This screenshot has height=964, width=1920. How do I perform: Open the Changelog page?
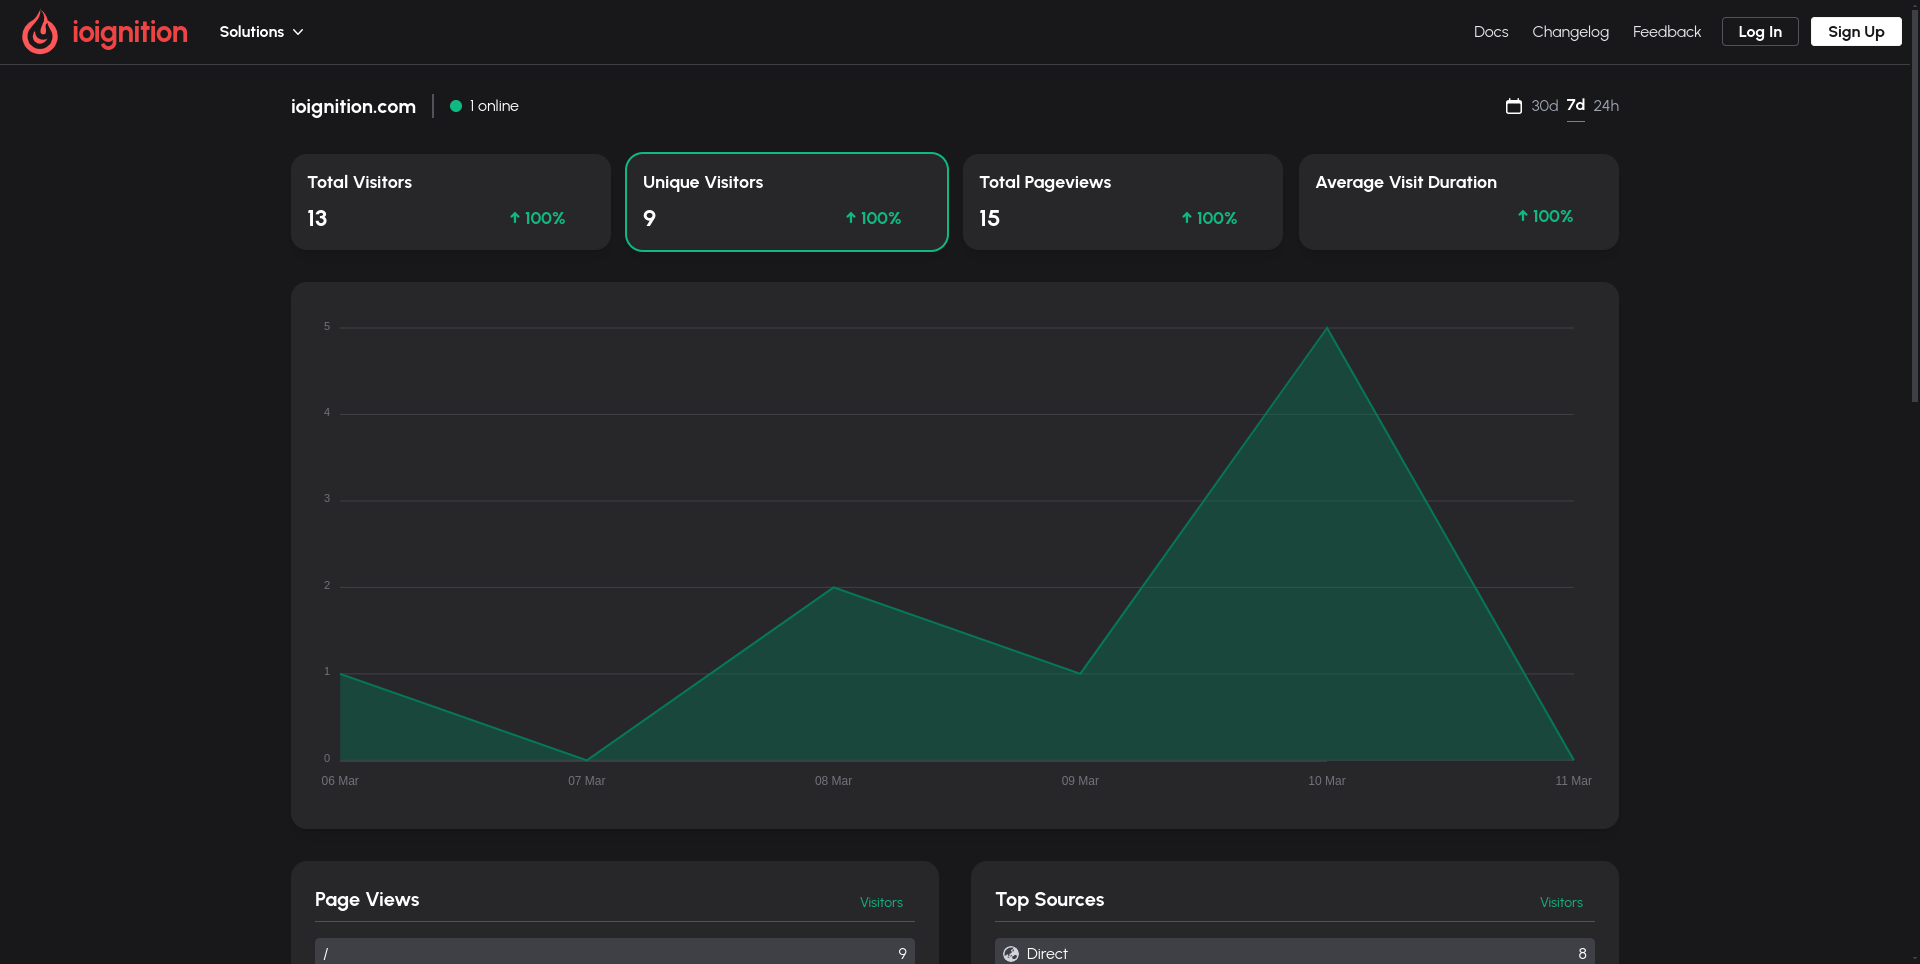coord(1570,31)
